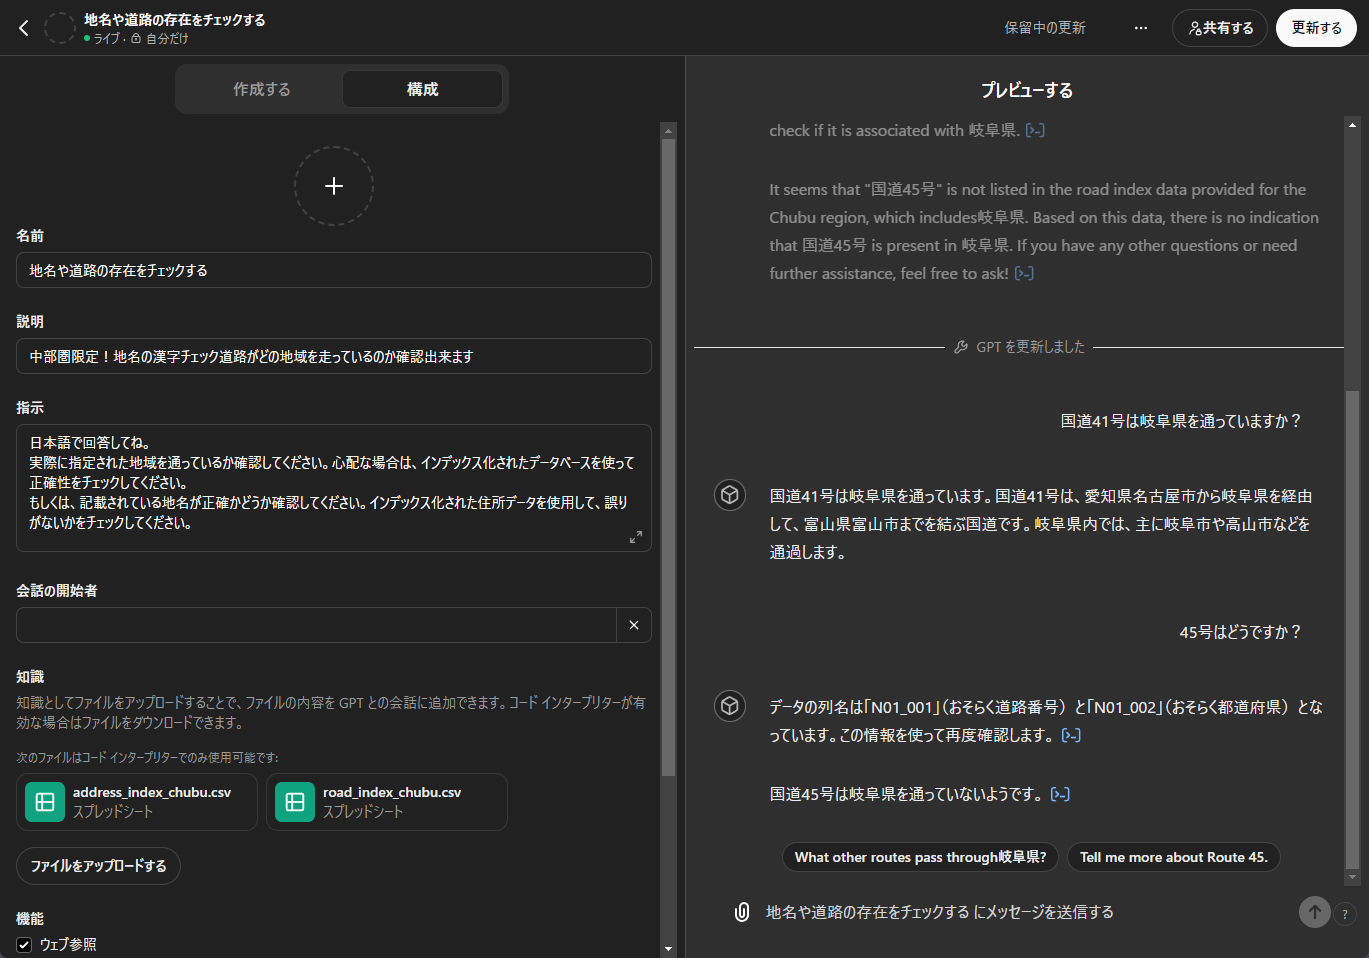View analysis code link after 再度確認します

pos(1071,735)
